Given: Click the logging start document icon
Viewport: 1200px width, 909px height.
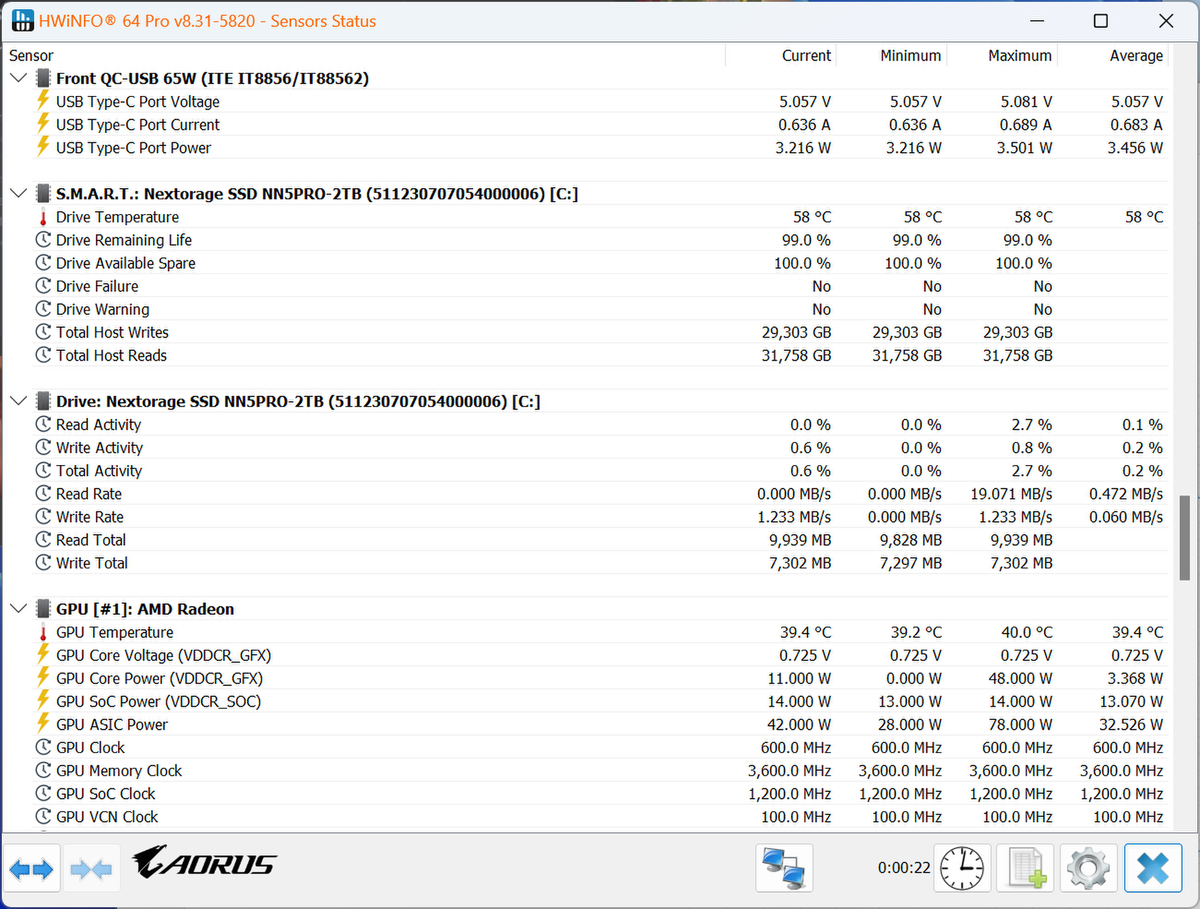Looking at the screenshot, I should point(1025,868).
